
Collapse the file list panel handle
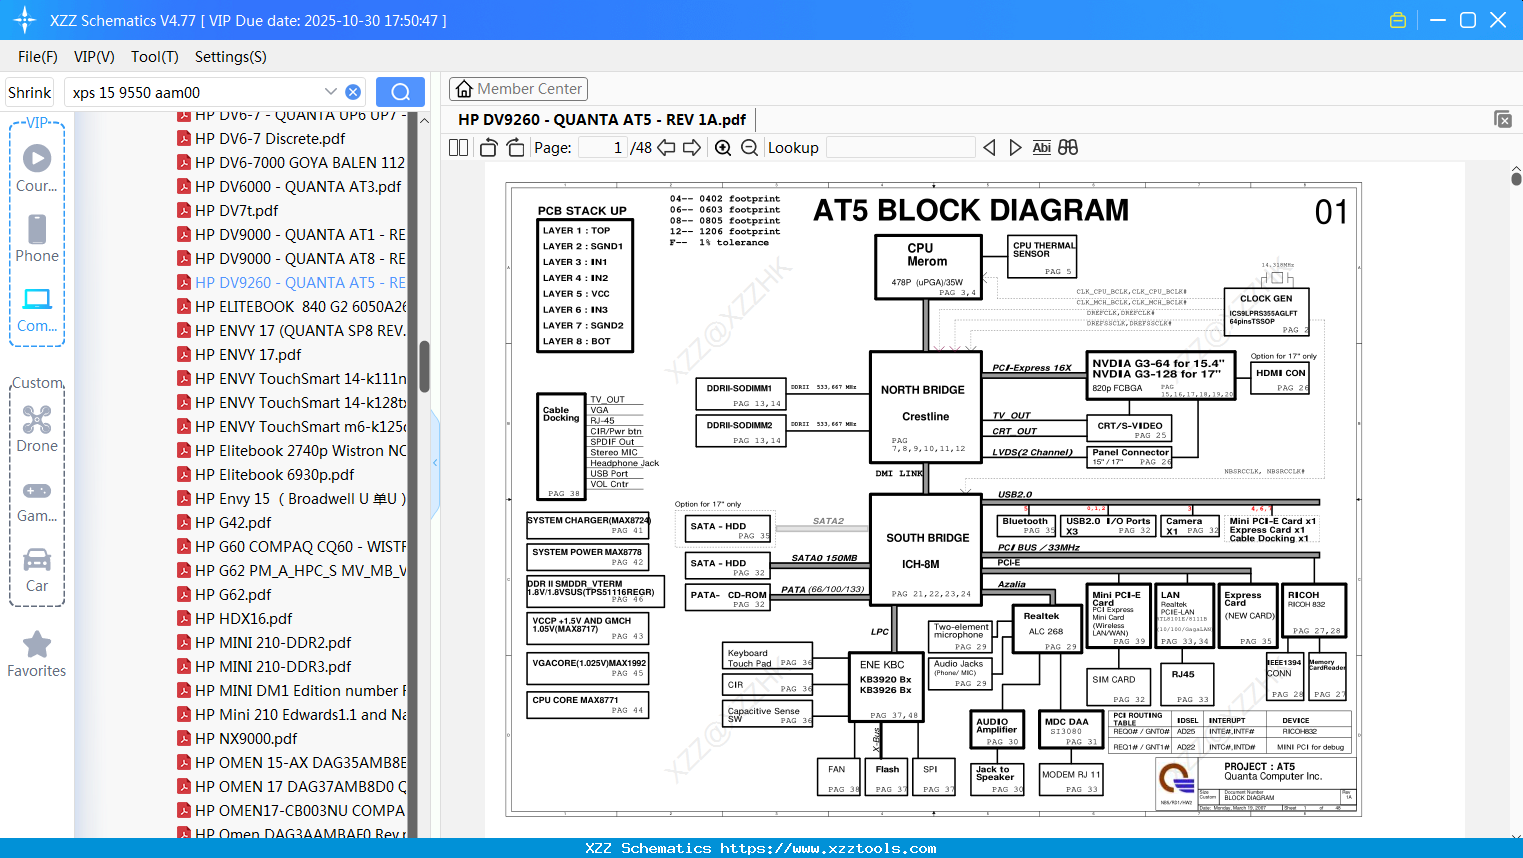coord(435,462)
